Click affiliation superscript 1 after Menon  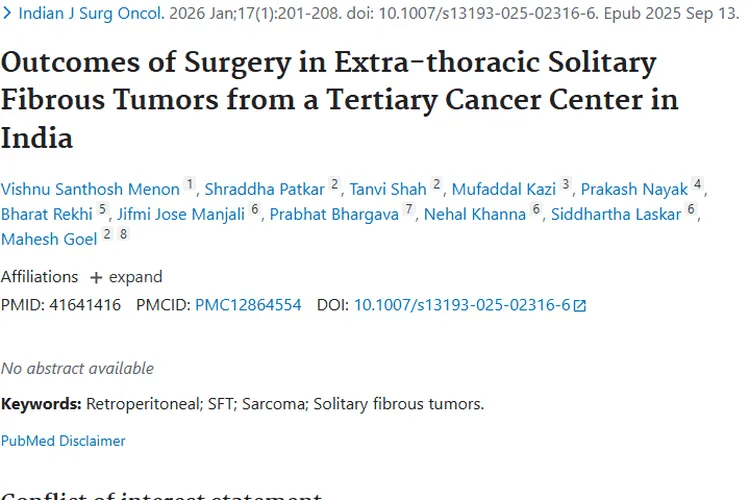[189, 186]
